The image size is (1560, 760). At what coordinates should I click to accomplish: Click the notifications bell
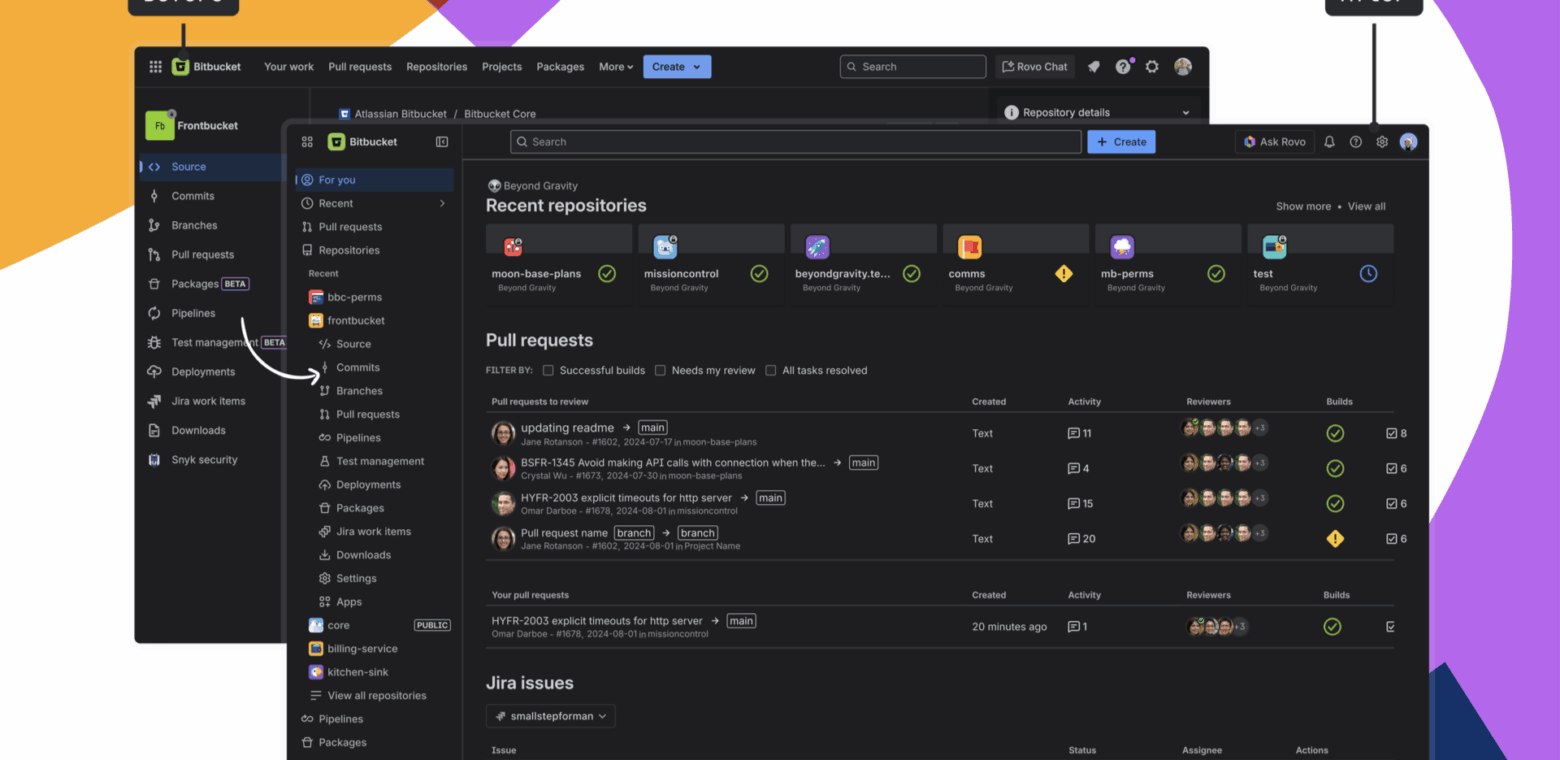1329,142
